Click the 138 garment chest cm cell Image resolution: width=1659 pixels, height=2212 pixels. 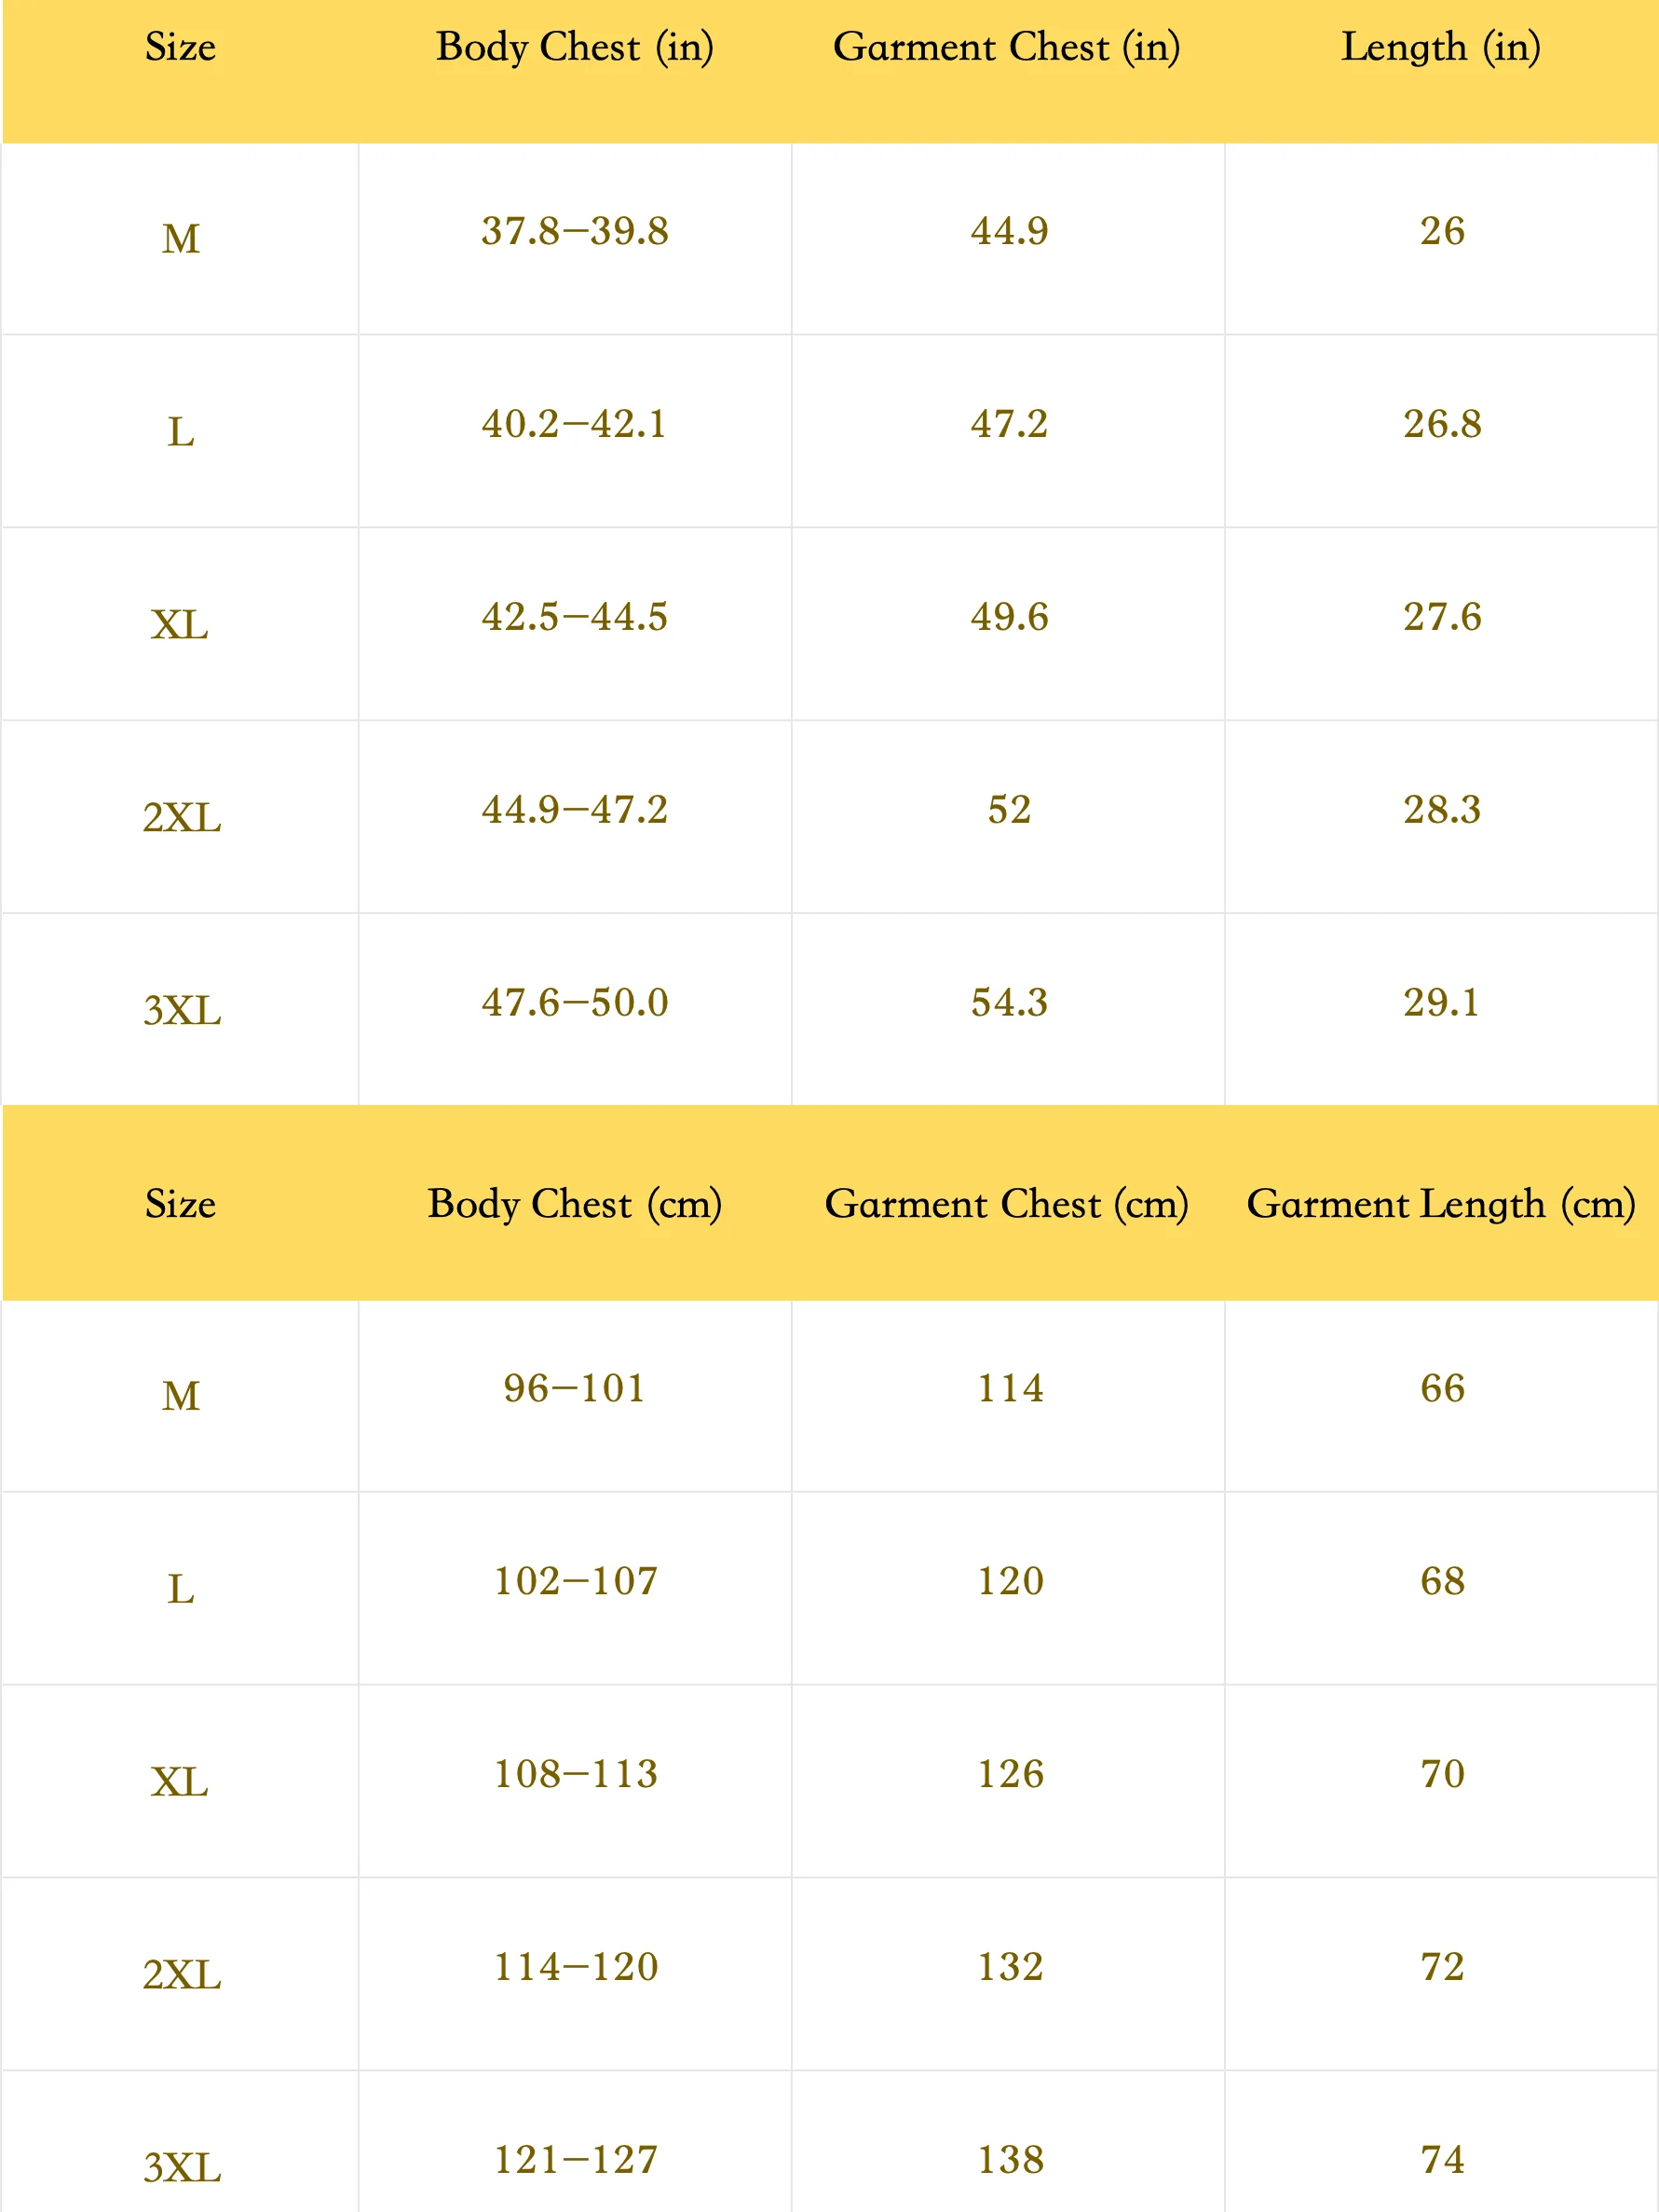1010,2160
